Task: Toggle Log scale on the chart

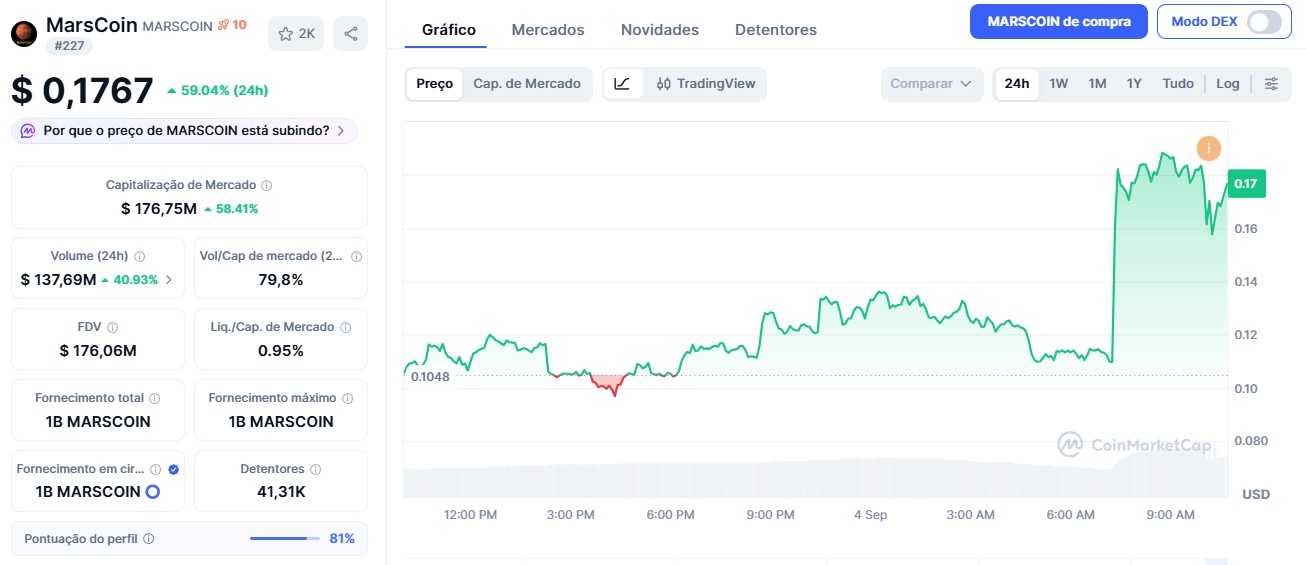Action: pos(1228,84)
